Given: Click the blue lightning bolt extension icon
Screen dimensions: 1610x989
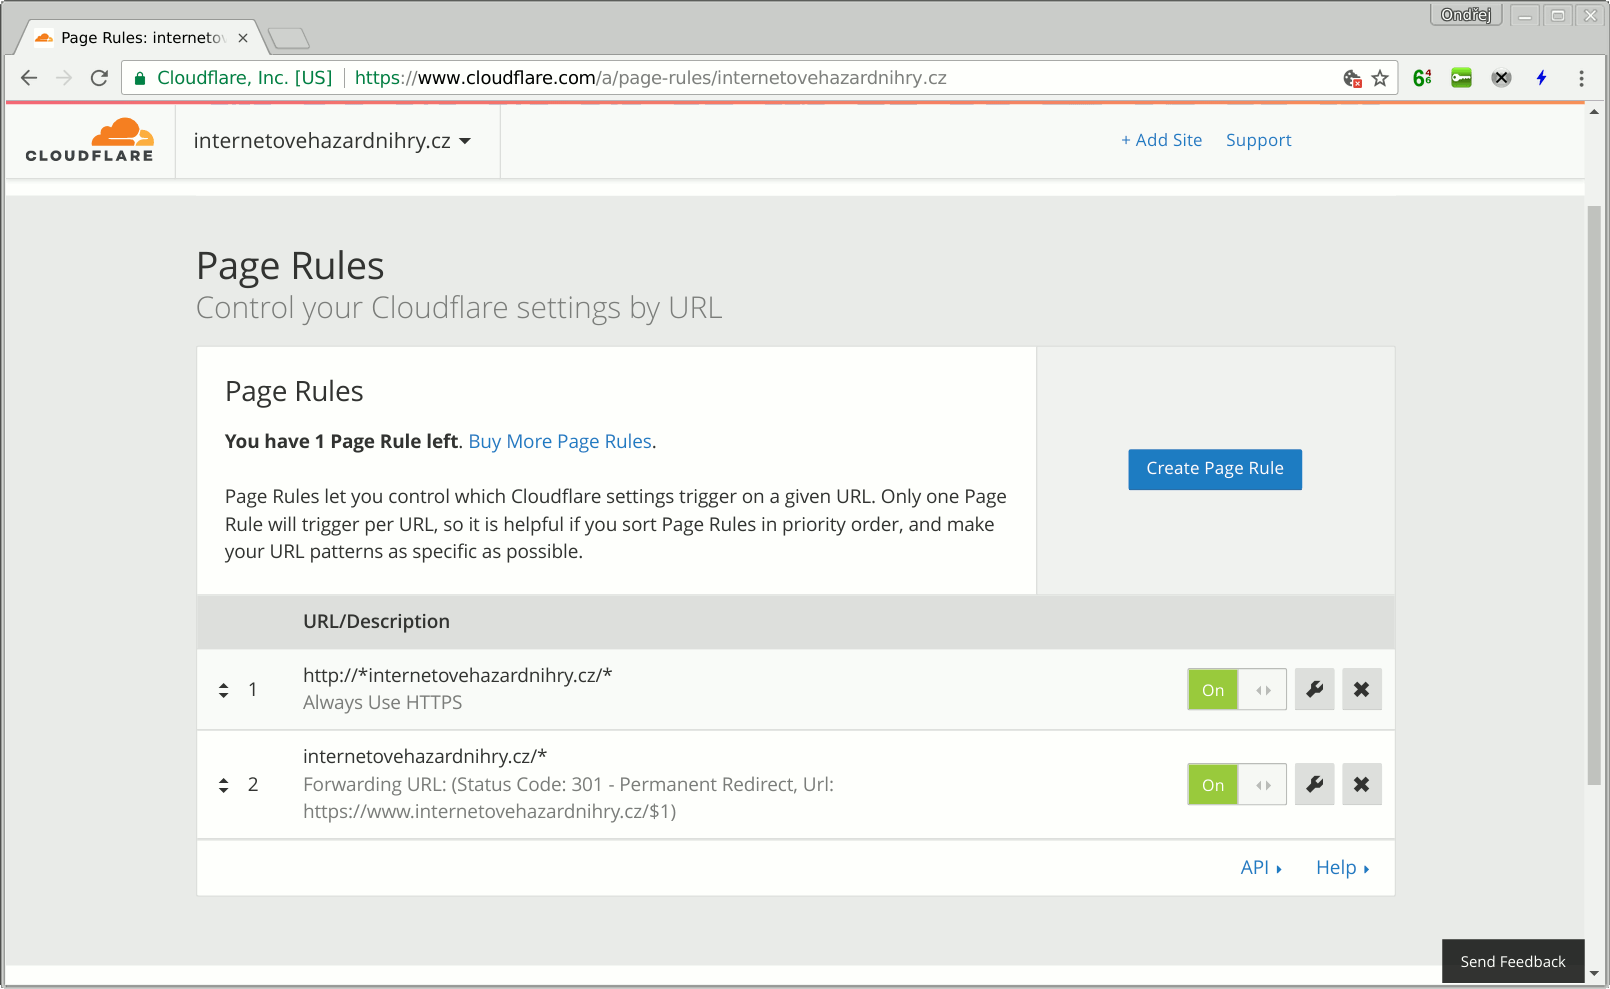Looking at the screenshot, I should point(1541,78).
